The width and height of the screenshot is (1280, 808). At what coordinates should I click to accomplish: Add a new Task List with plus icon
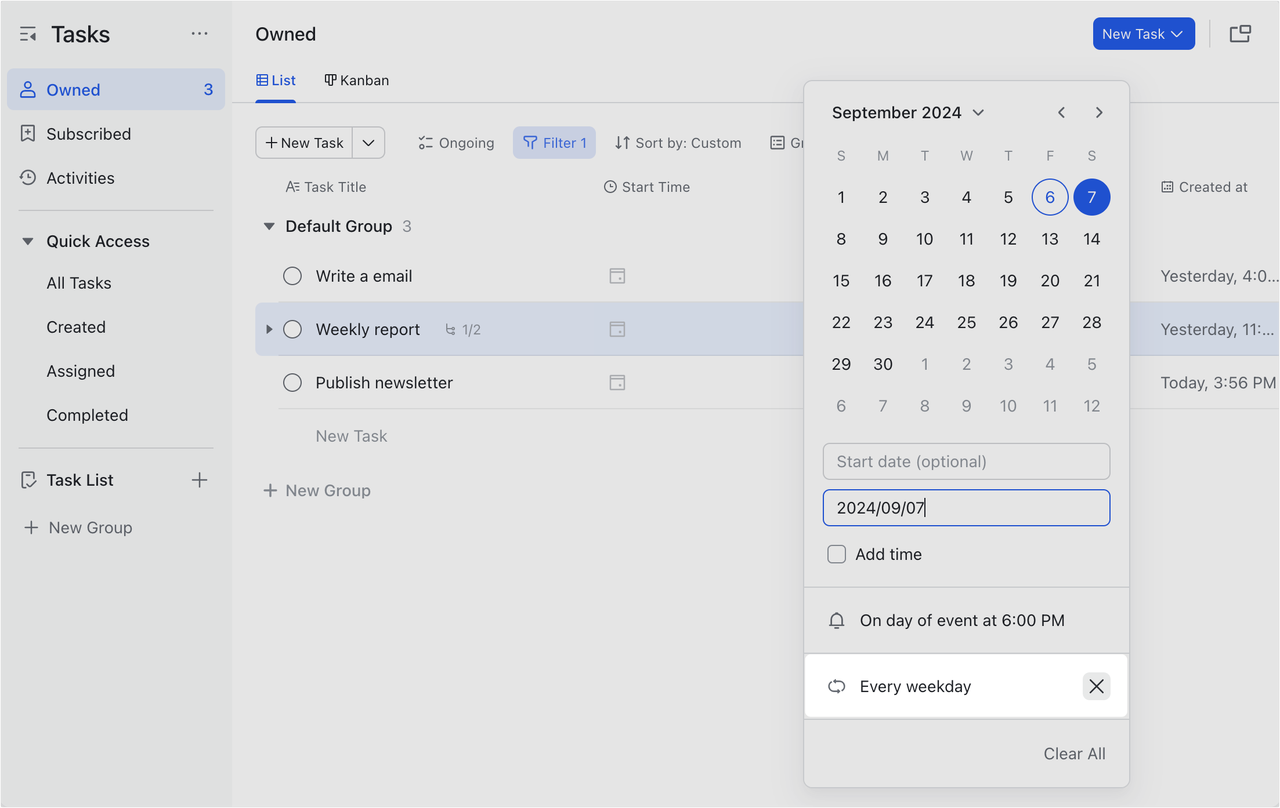click(199, 479)
